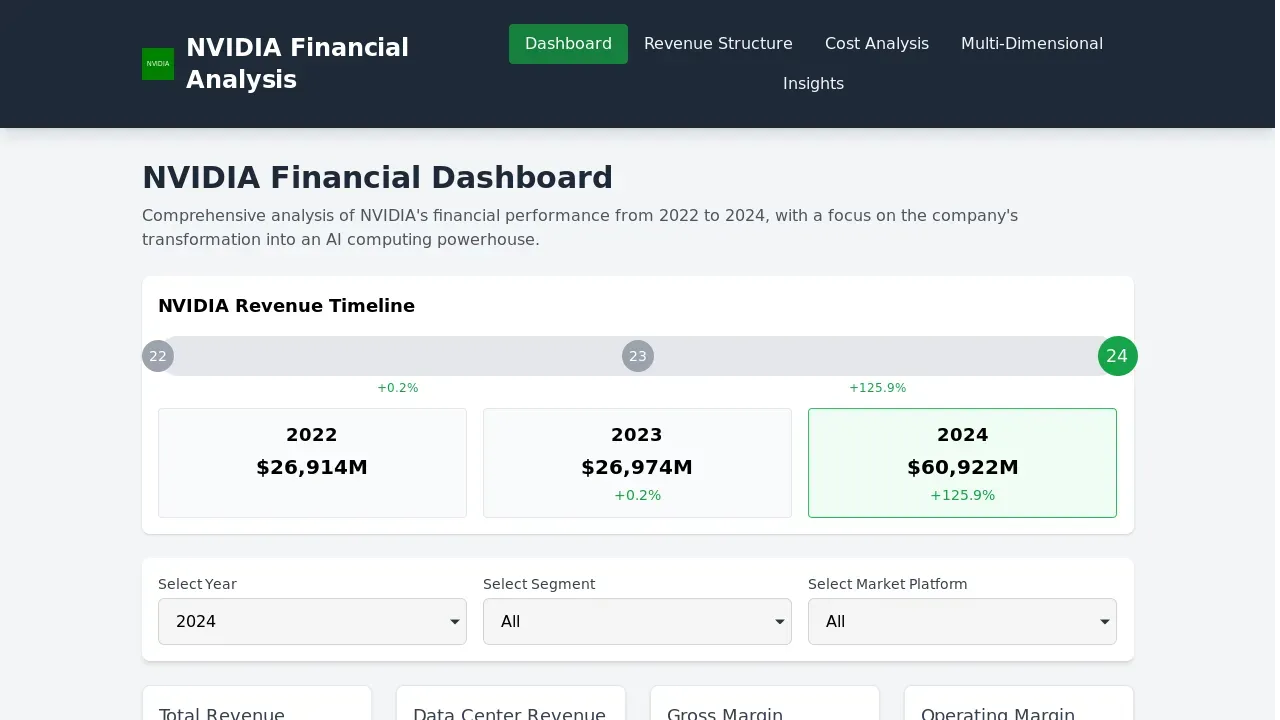Open Multi-Dimensional Insights
Viewport: 1280px width, 720px height.
click(1031, 43)
